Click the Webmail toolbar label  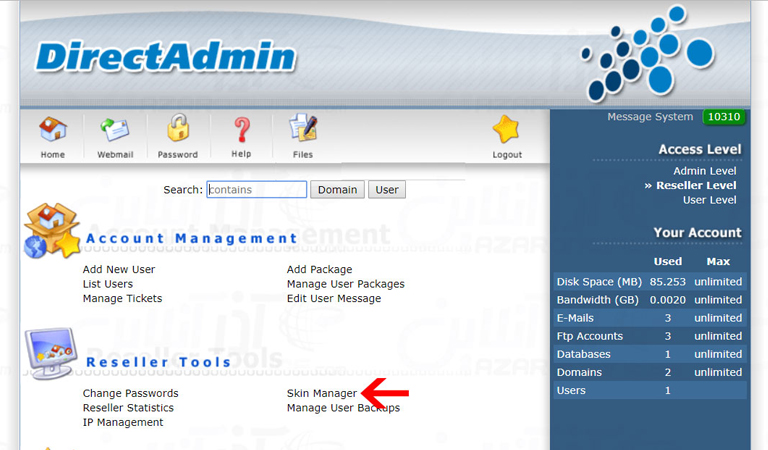coord(115,155)
